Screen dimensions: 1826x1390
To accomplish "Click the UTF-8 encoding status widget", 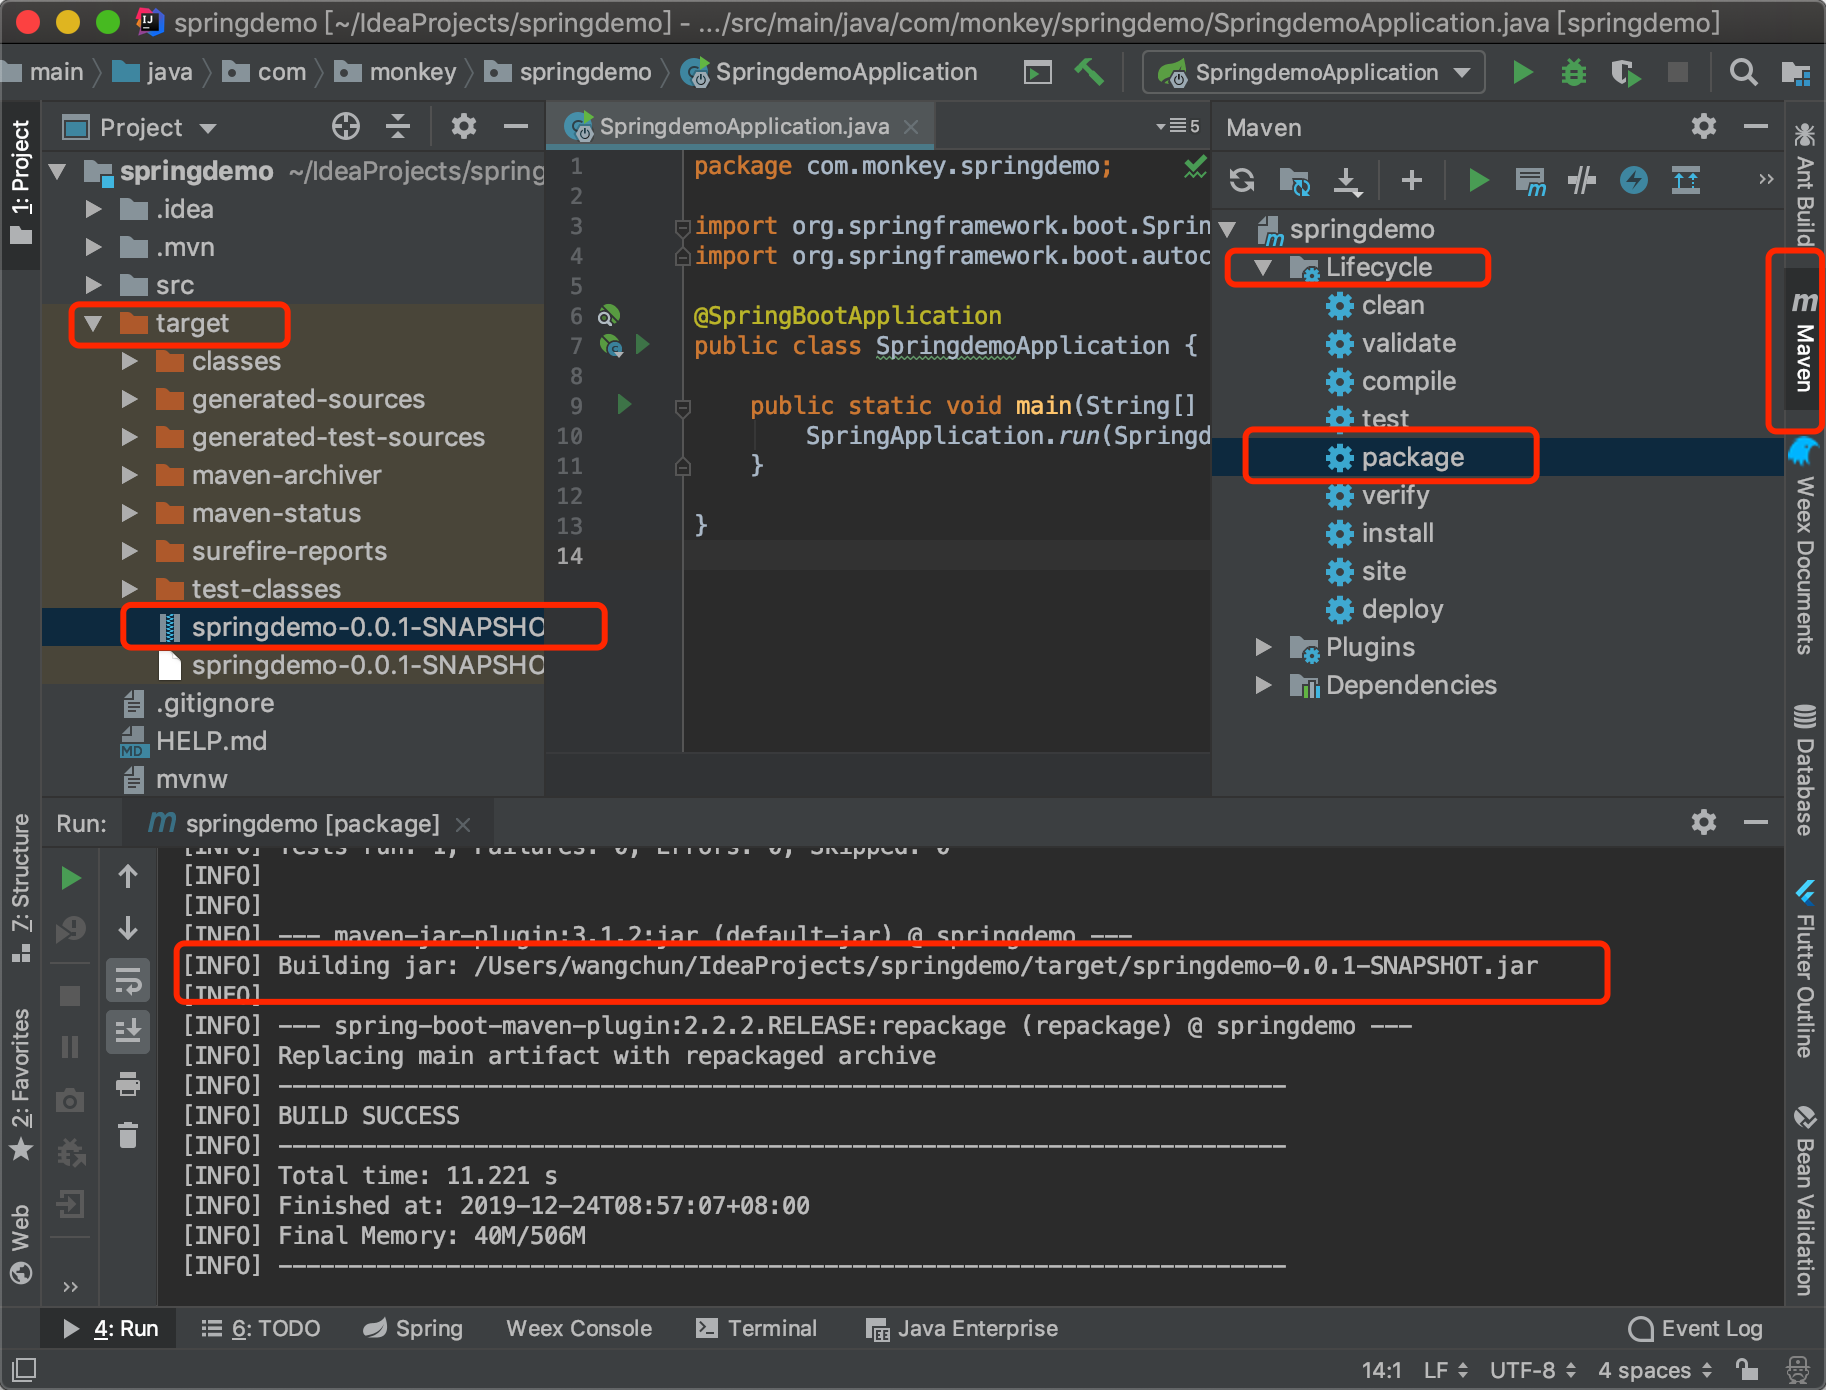I will tap(1532, 1370).
